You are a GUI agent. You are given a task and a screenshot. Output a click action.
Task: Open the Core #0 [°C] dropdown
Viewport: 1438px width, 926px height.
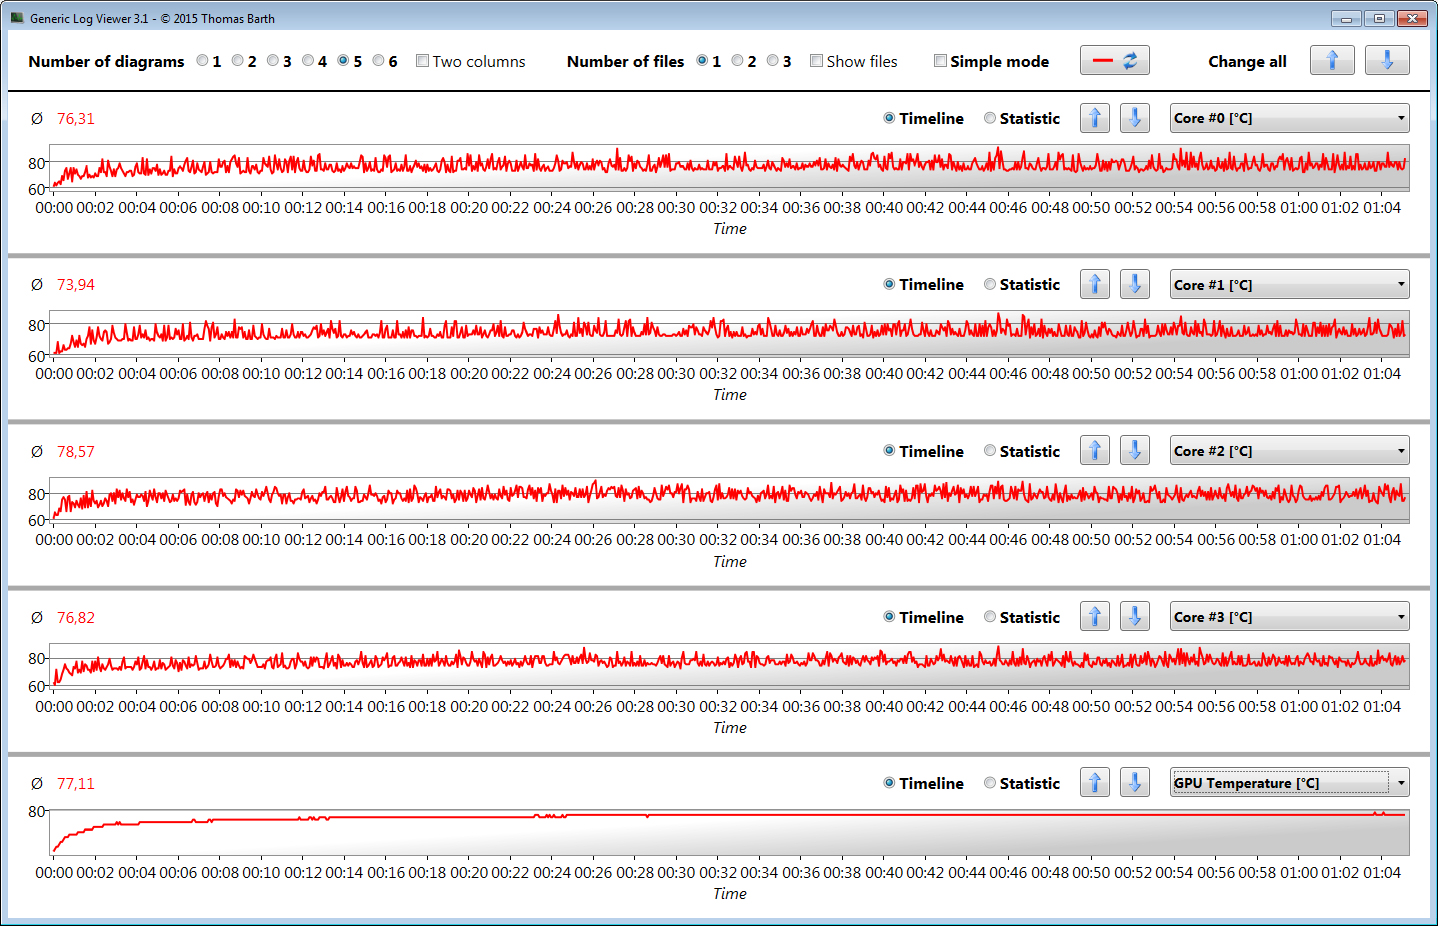tap(1290, 118)
